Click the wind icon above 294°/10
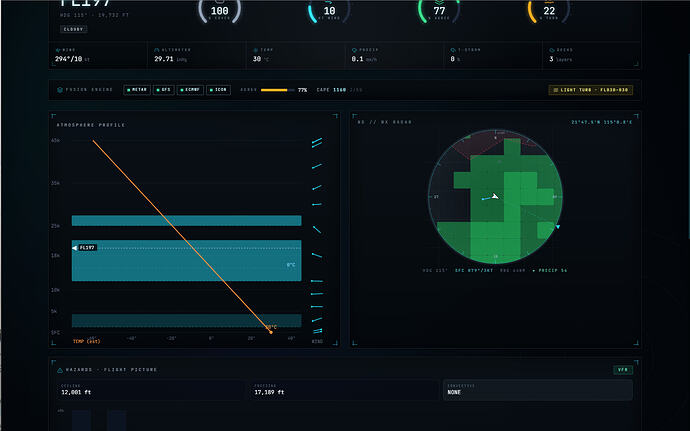 click(x=58, y=50)
